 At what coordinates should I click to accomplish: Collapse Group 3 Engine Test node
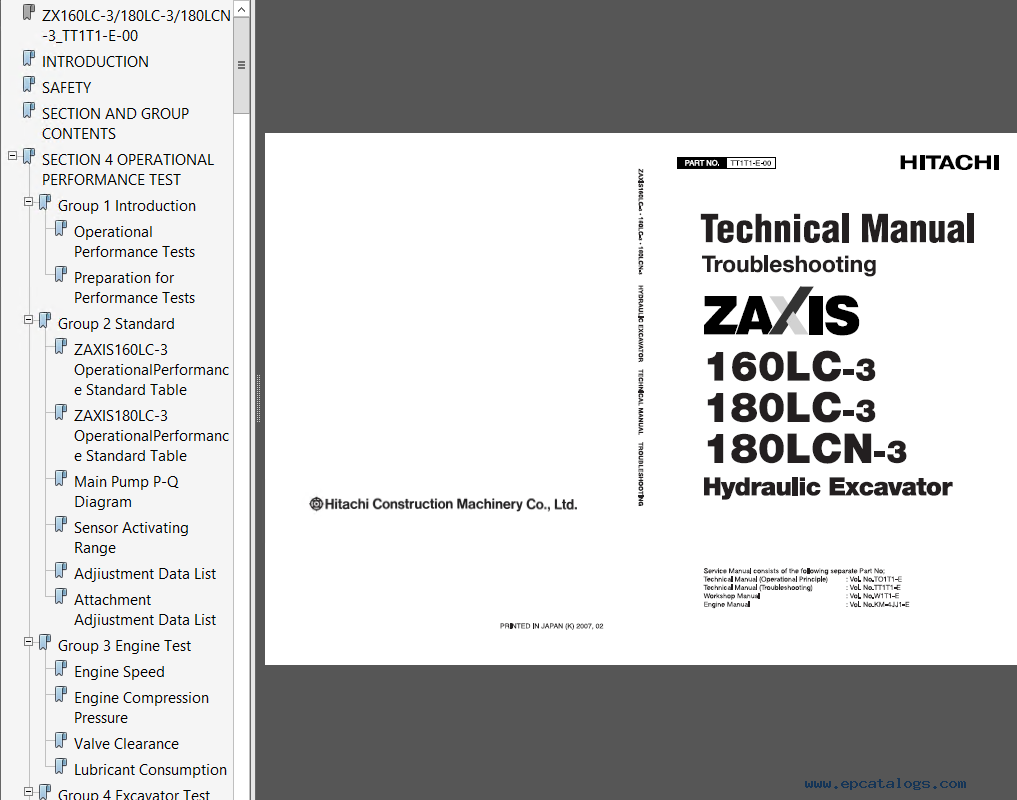[x=28, y=643]
